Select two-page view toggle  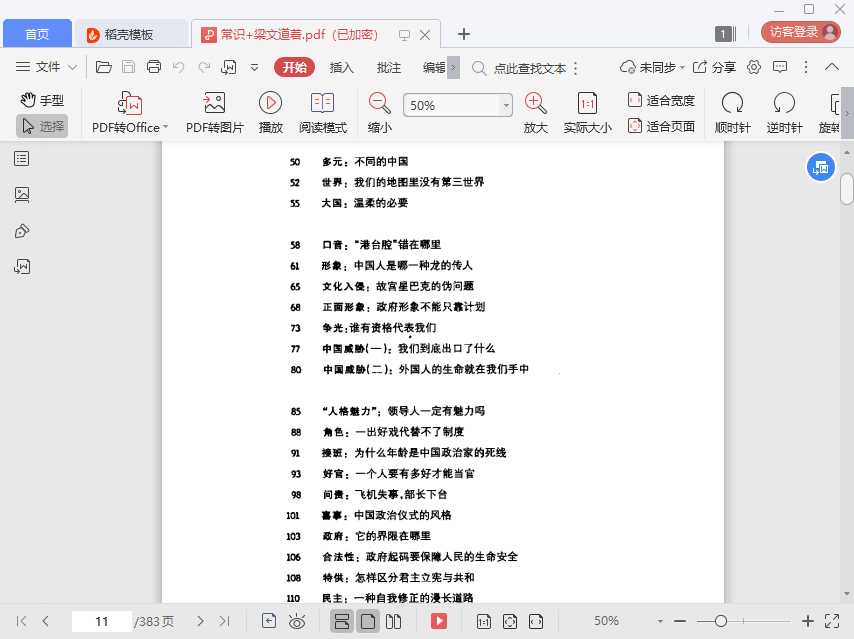pos(393,621)
